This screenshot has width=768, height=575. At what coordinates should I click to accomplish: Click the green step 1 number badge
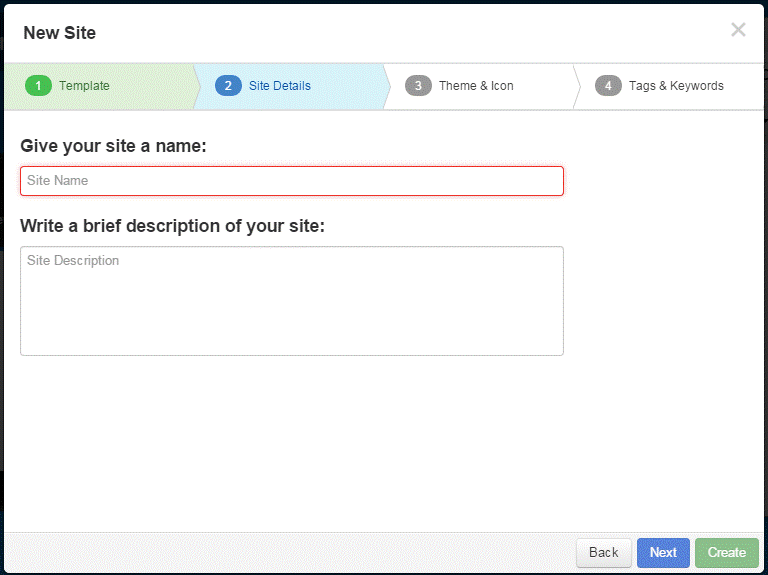[x=38, y=86]
